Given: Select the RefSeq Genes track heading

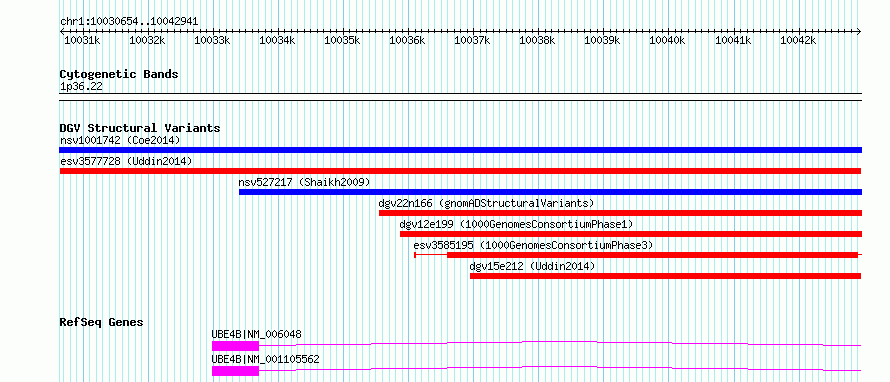Looking at the screenshot, I should coord(102,322).
